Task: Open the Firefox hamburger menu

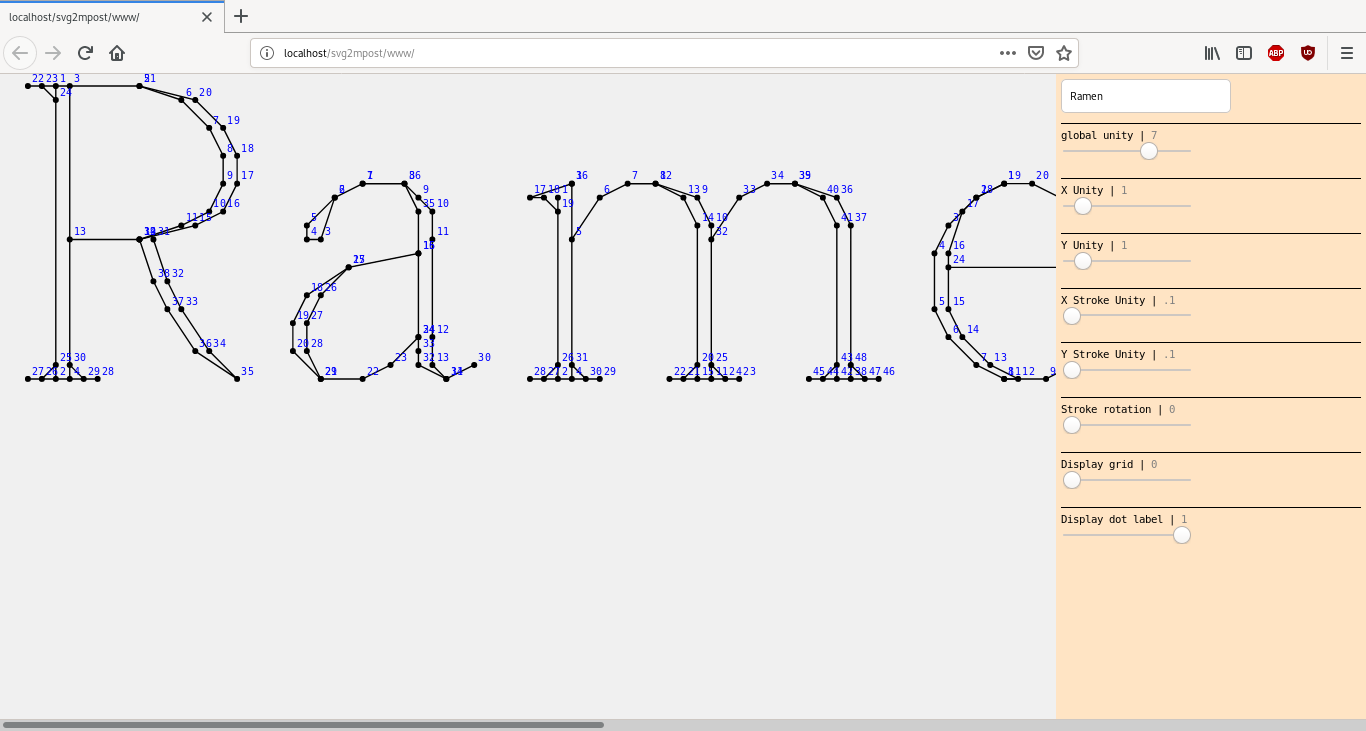Action: [1347, 53]
